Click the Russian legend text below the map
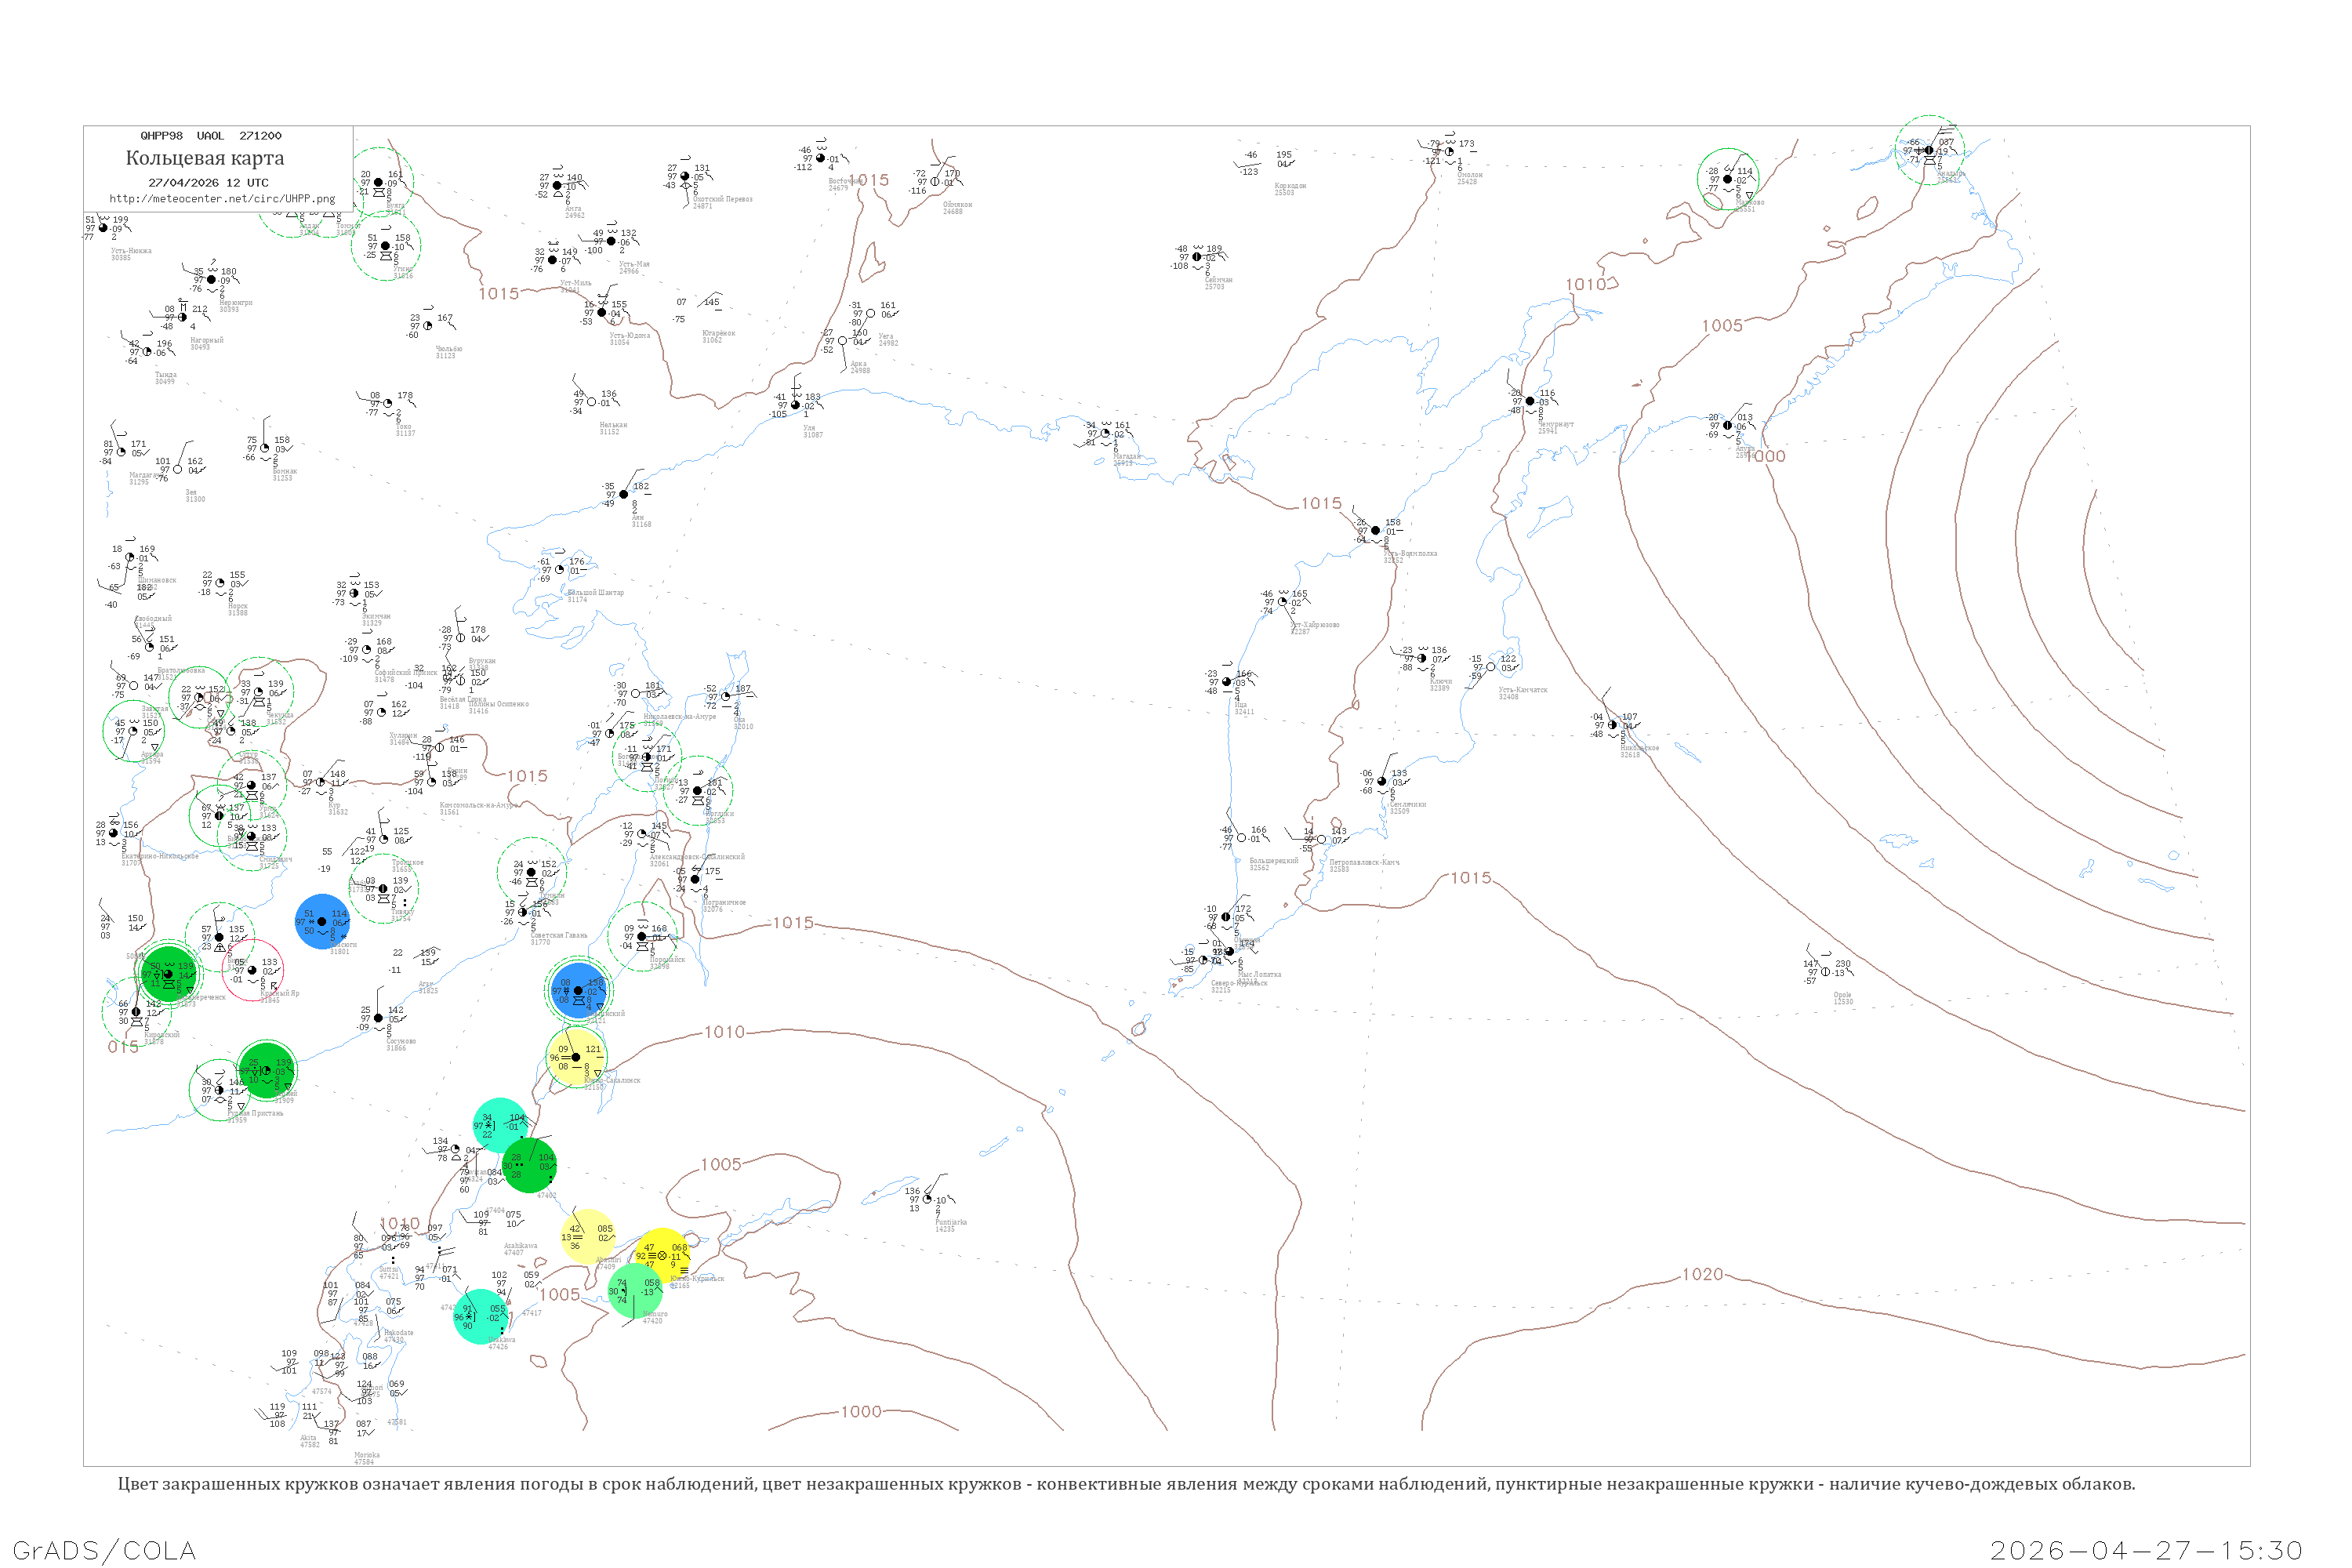The width and height of the screenshot is (2352, 1568). pos(1126,1483)
